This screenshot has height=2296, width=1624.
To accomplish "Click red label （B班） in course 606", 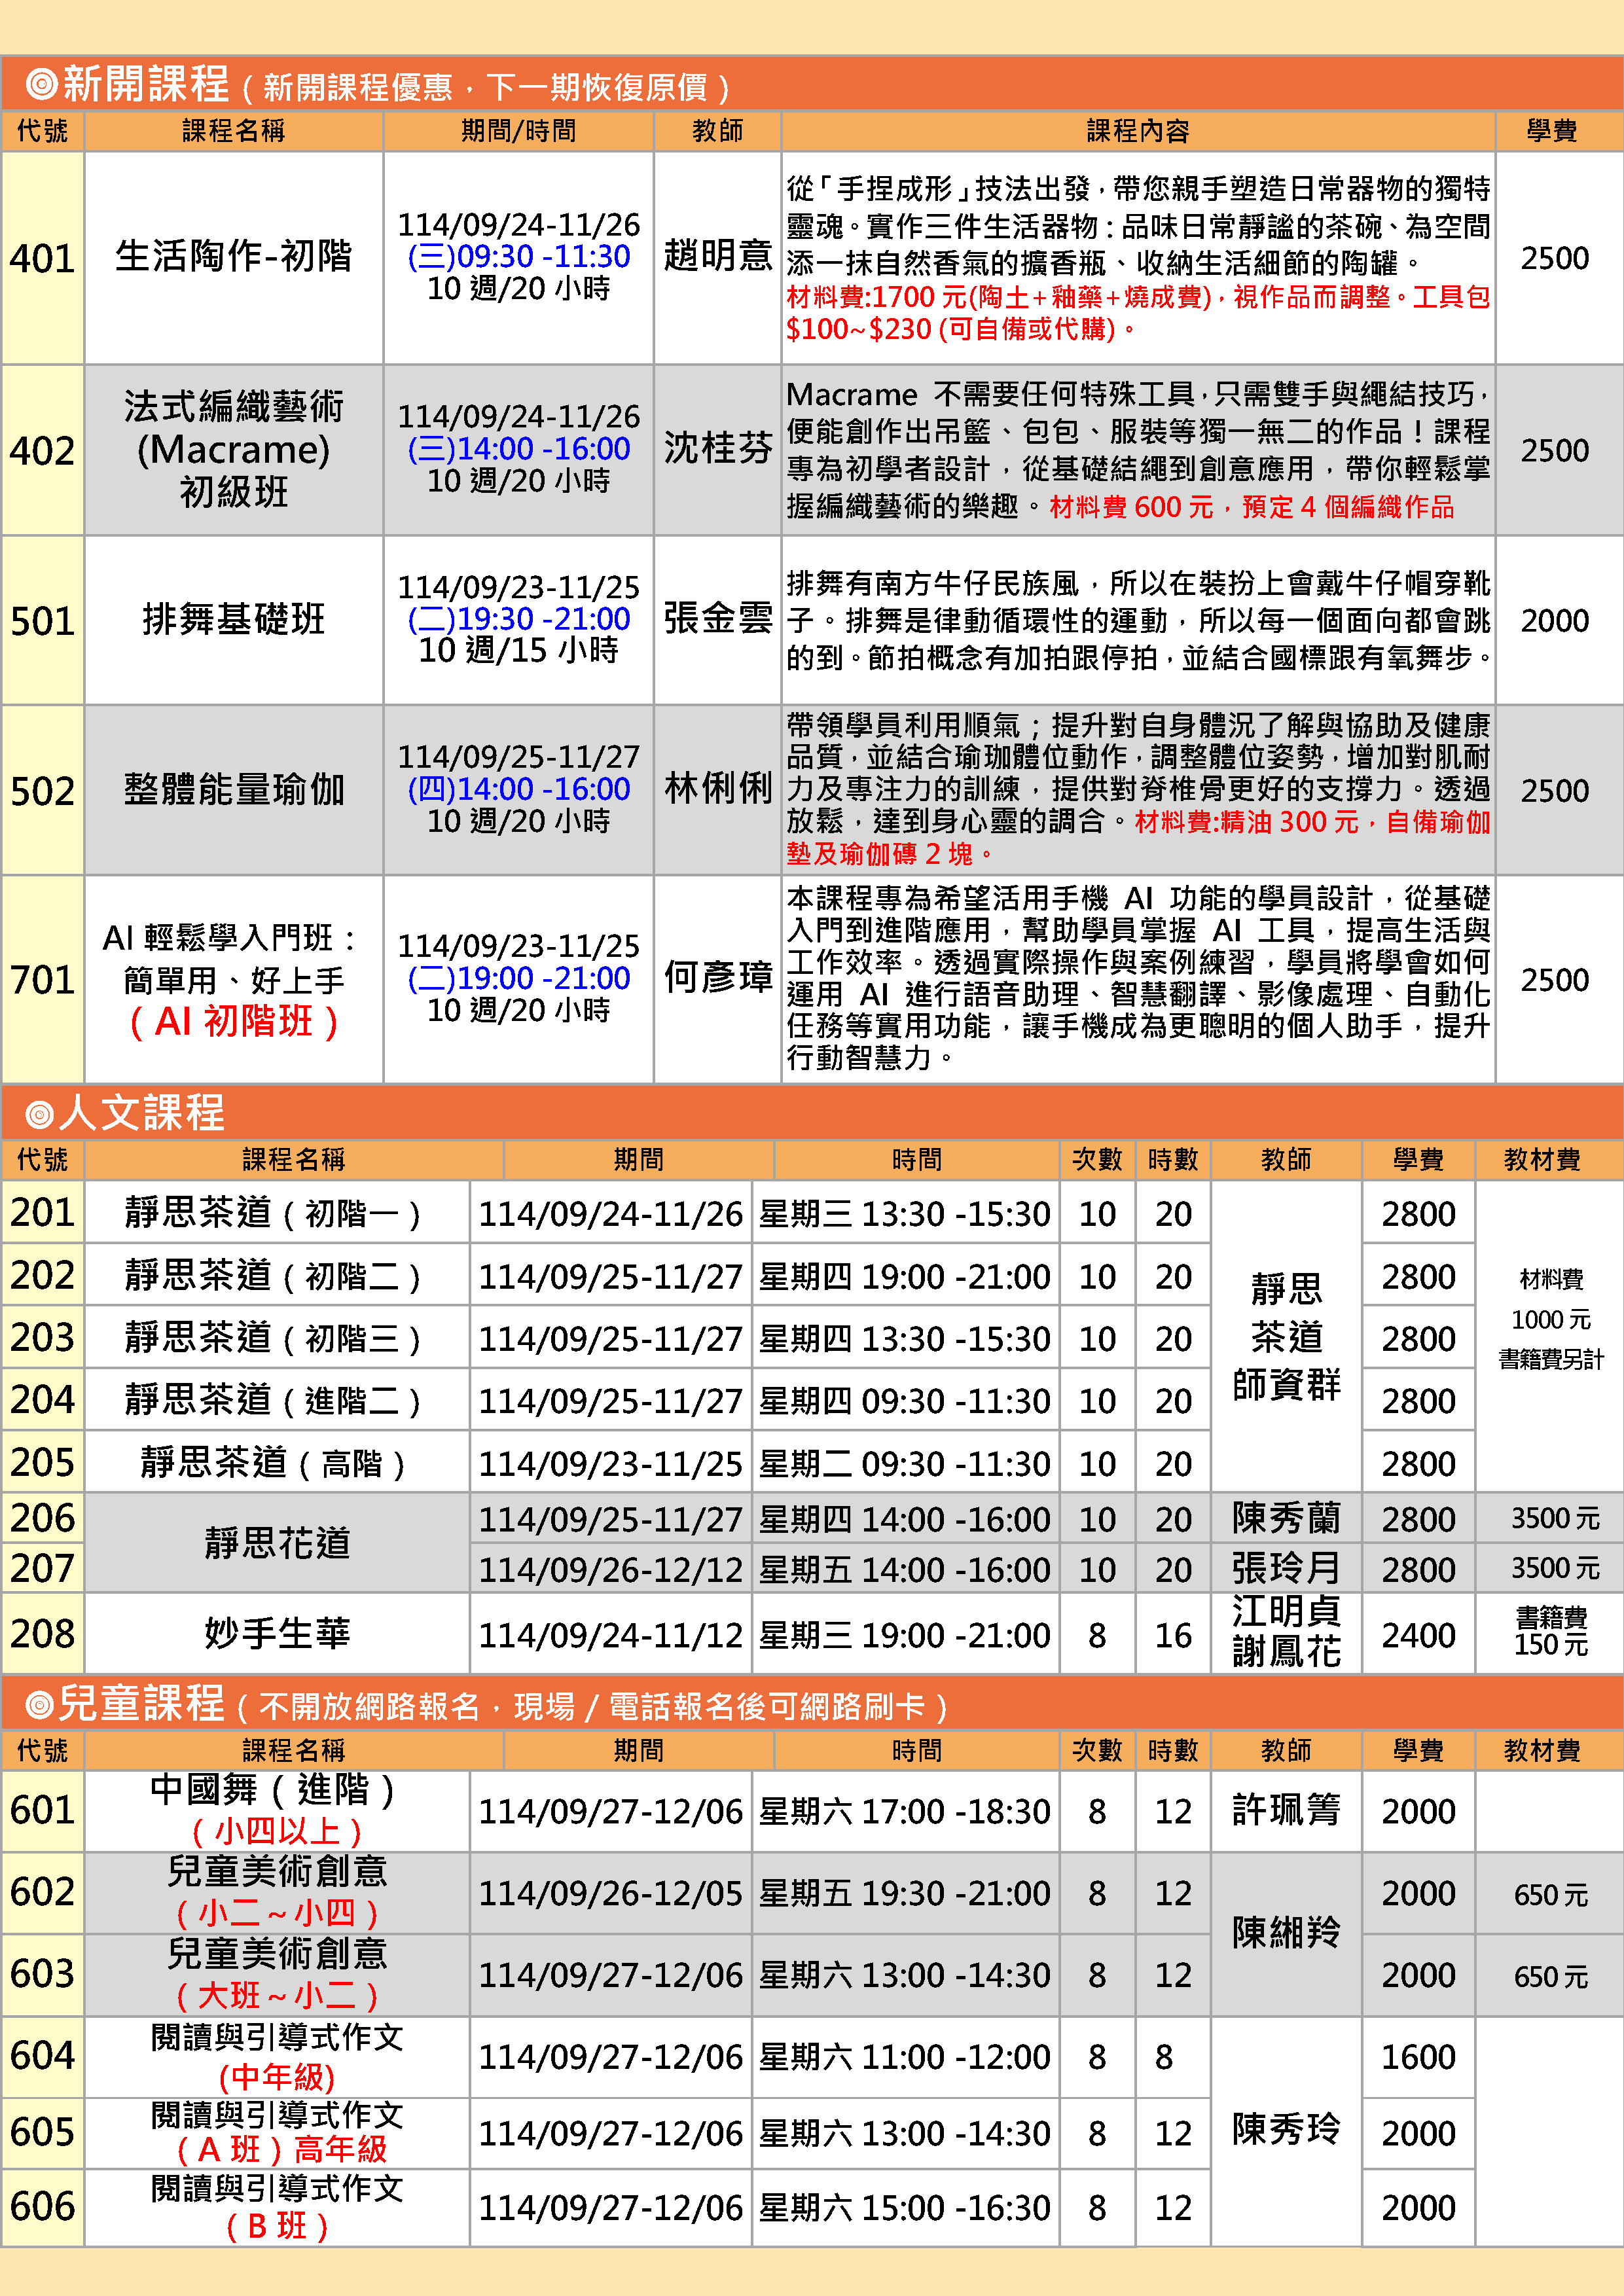I will click(277, 2226).
